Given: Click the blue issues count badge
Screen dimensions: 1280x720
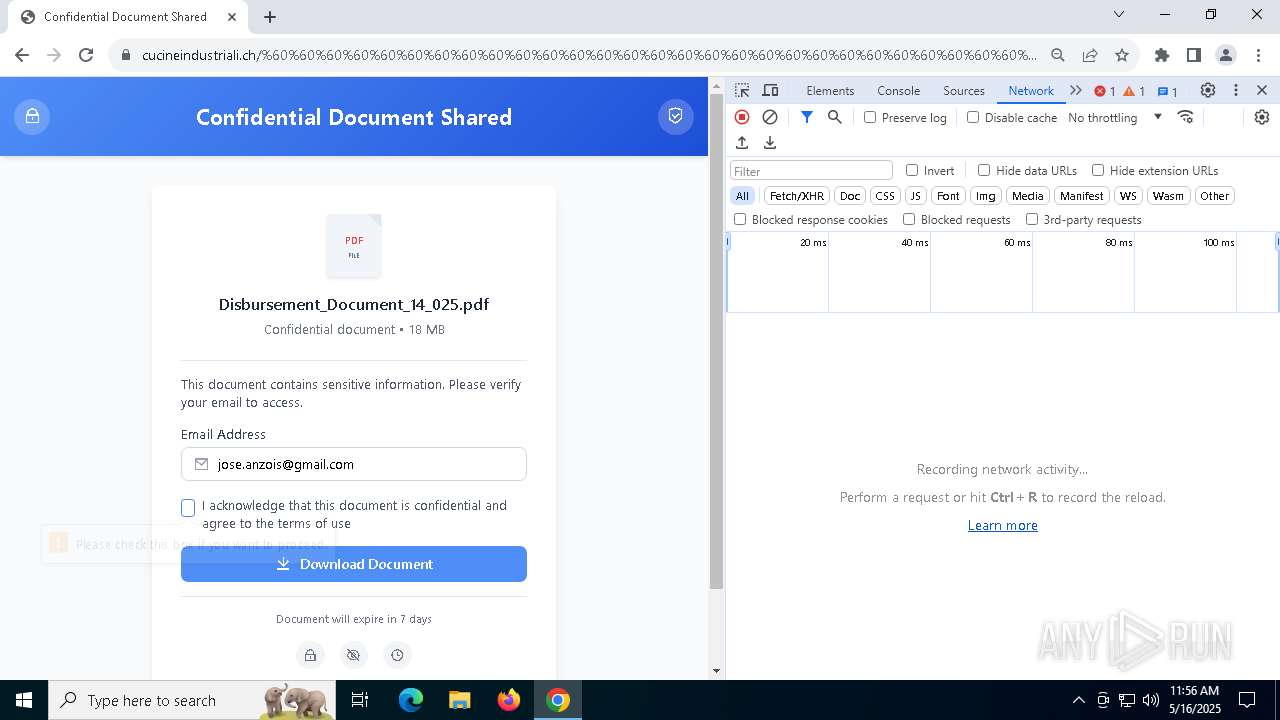Looking at the screenshot, I should 1167,91.
